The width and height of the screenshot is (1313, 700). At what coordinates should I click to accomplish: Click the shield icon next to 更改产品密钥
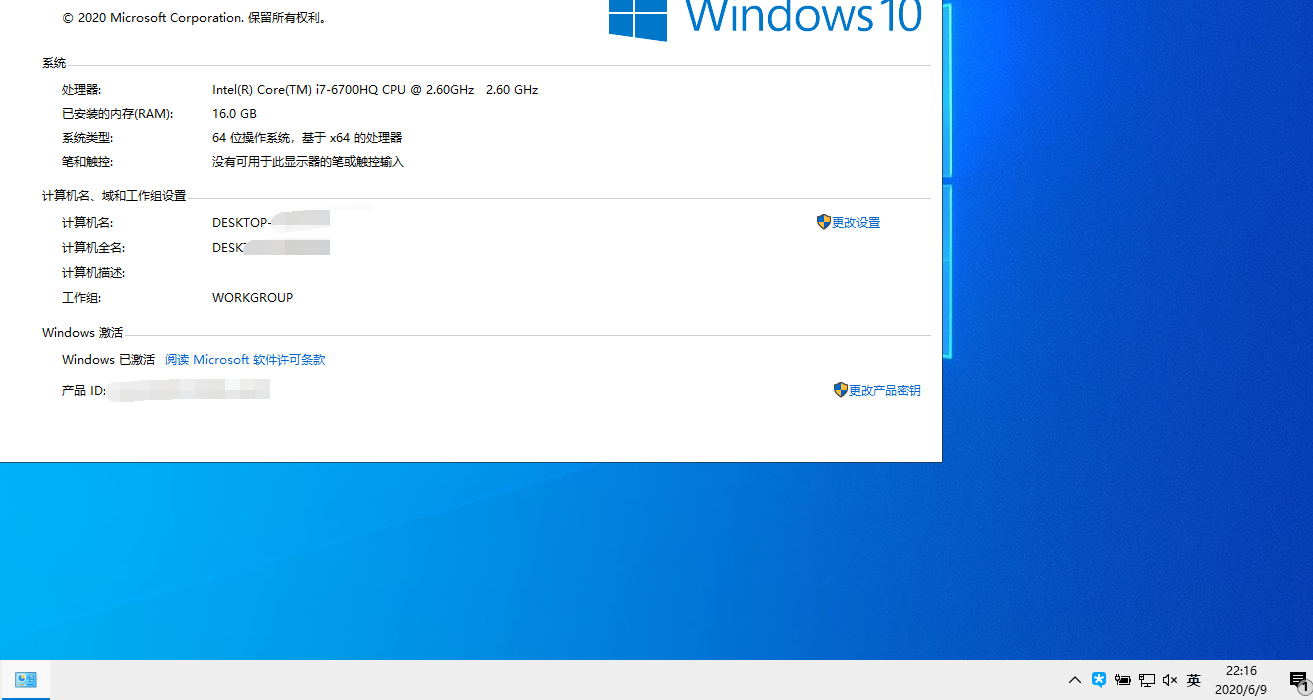pyautogui.click(x=840, y=390)
